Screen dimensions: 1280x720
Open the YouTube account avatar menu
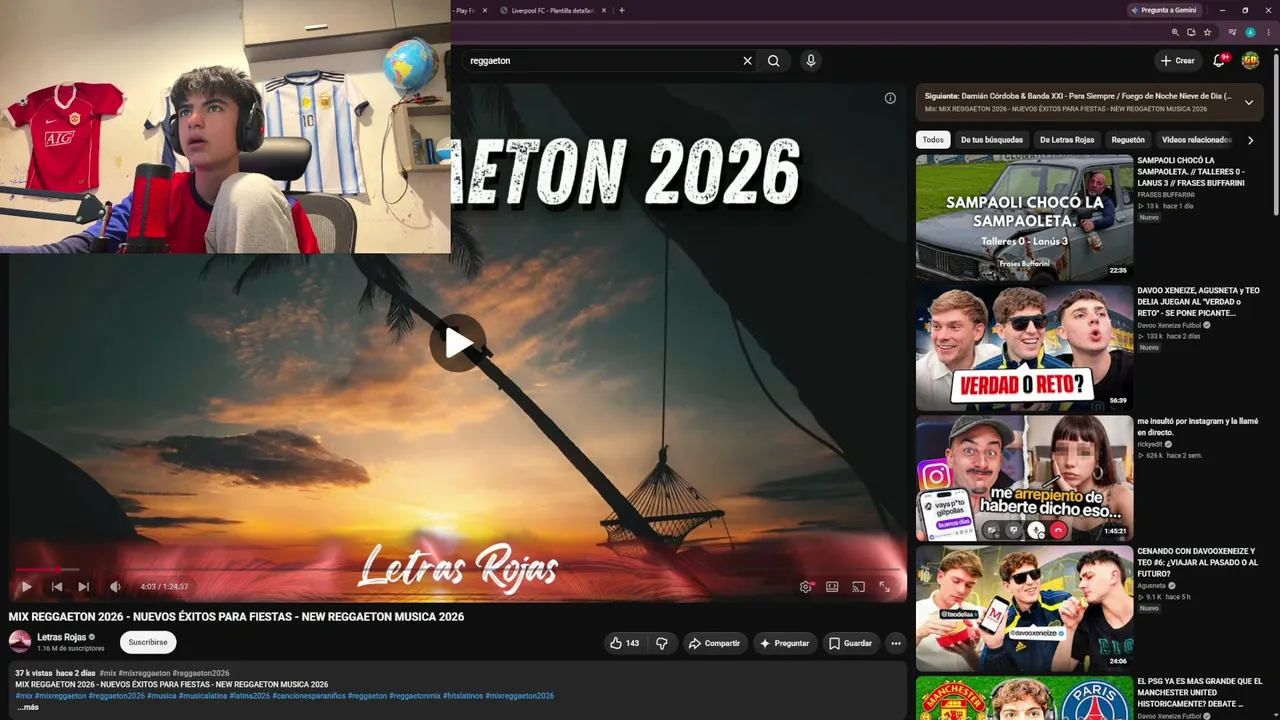[1250, 61]
